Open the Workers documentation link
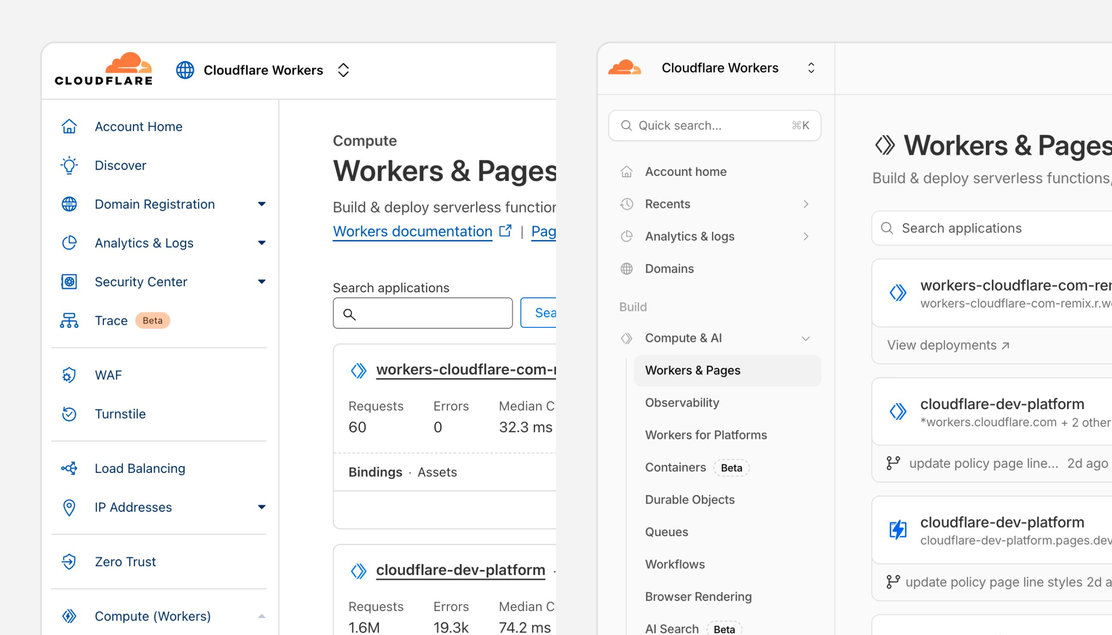 pos(412,231)
